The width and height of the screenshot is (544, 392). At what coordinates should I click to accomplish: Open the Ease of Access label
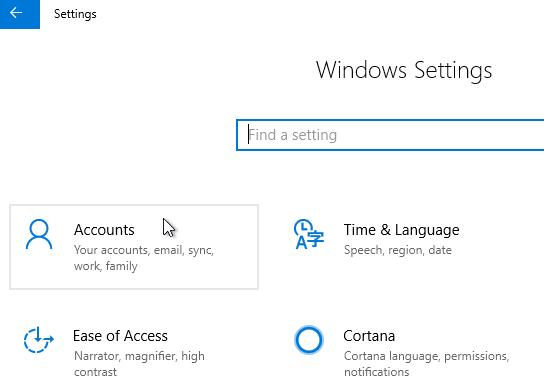[120, 336]
